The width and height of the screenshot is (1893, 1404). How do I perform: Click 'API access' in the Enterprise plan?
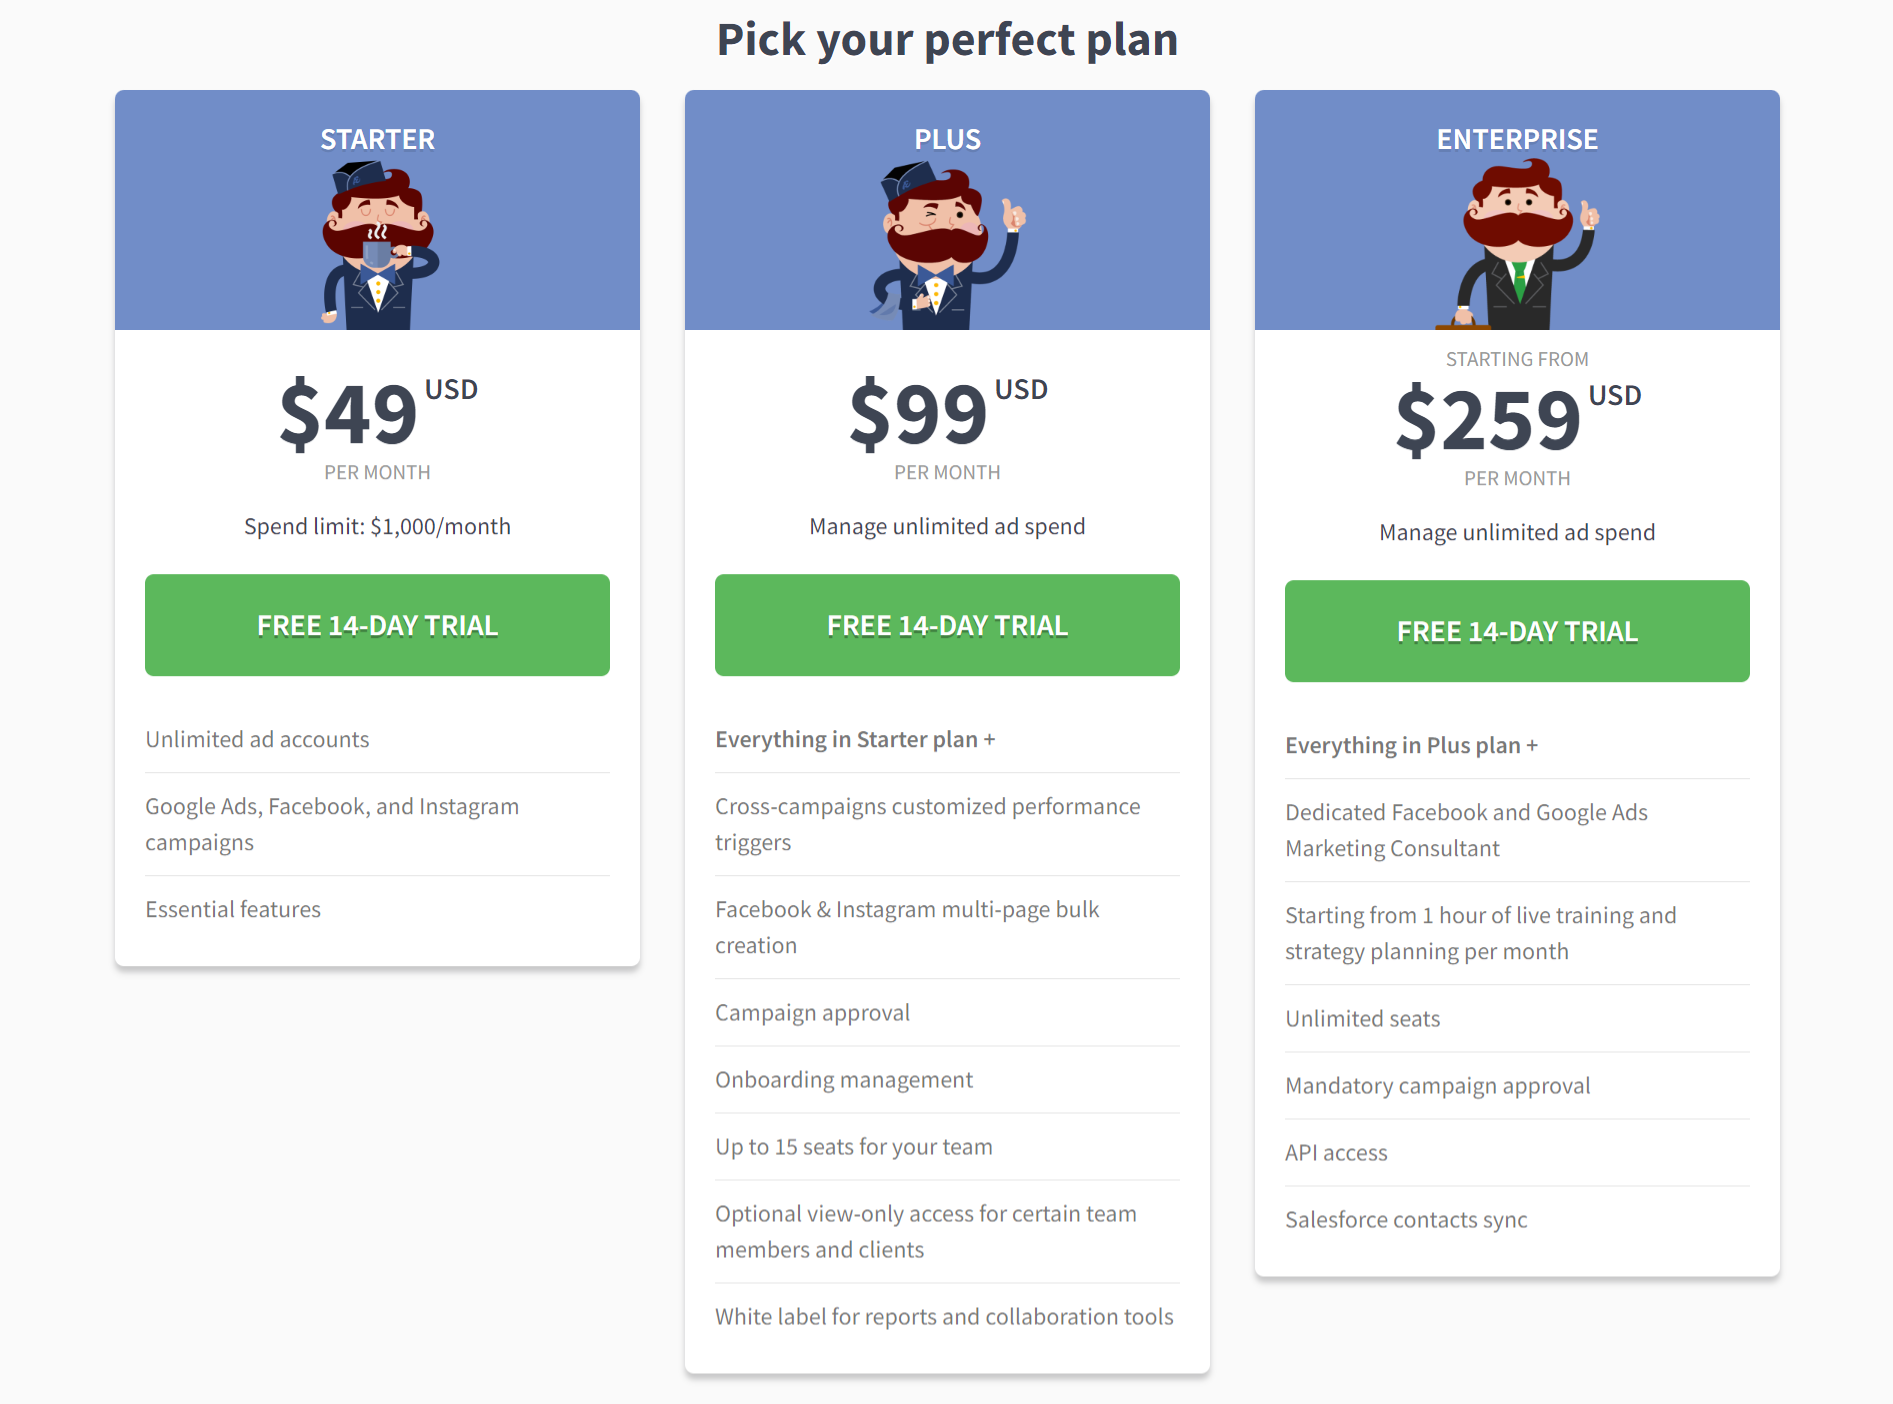pos(1336,1152)
